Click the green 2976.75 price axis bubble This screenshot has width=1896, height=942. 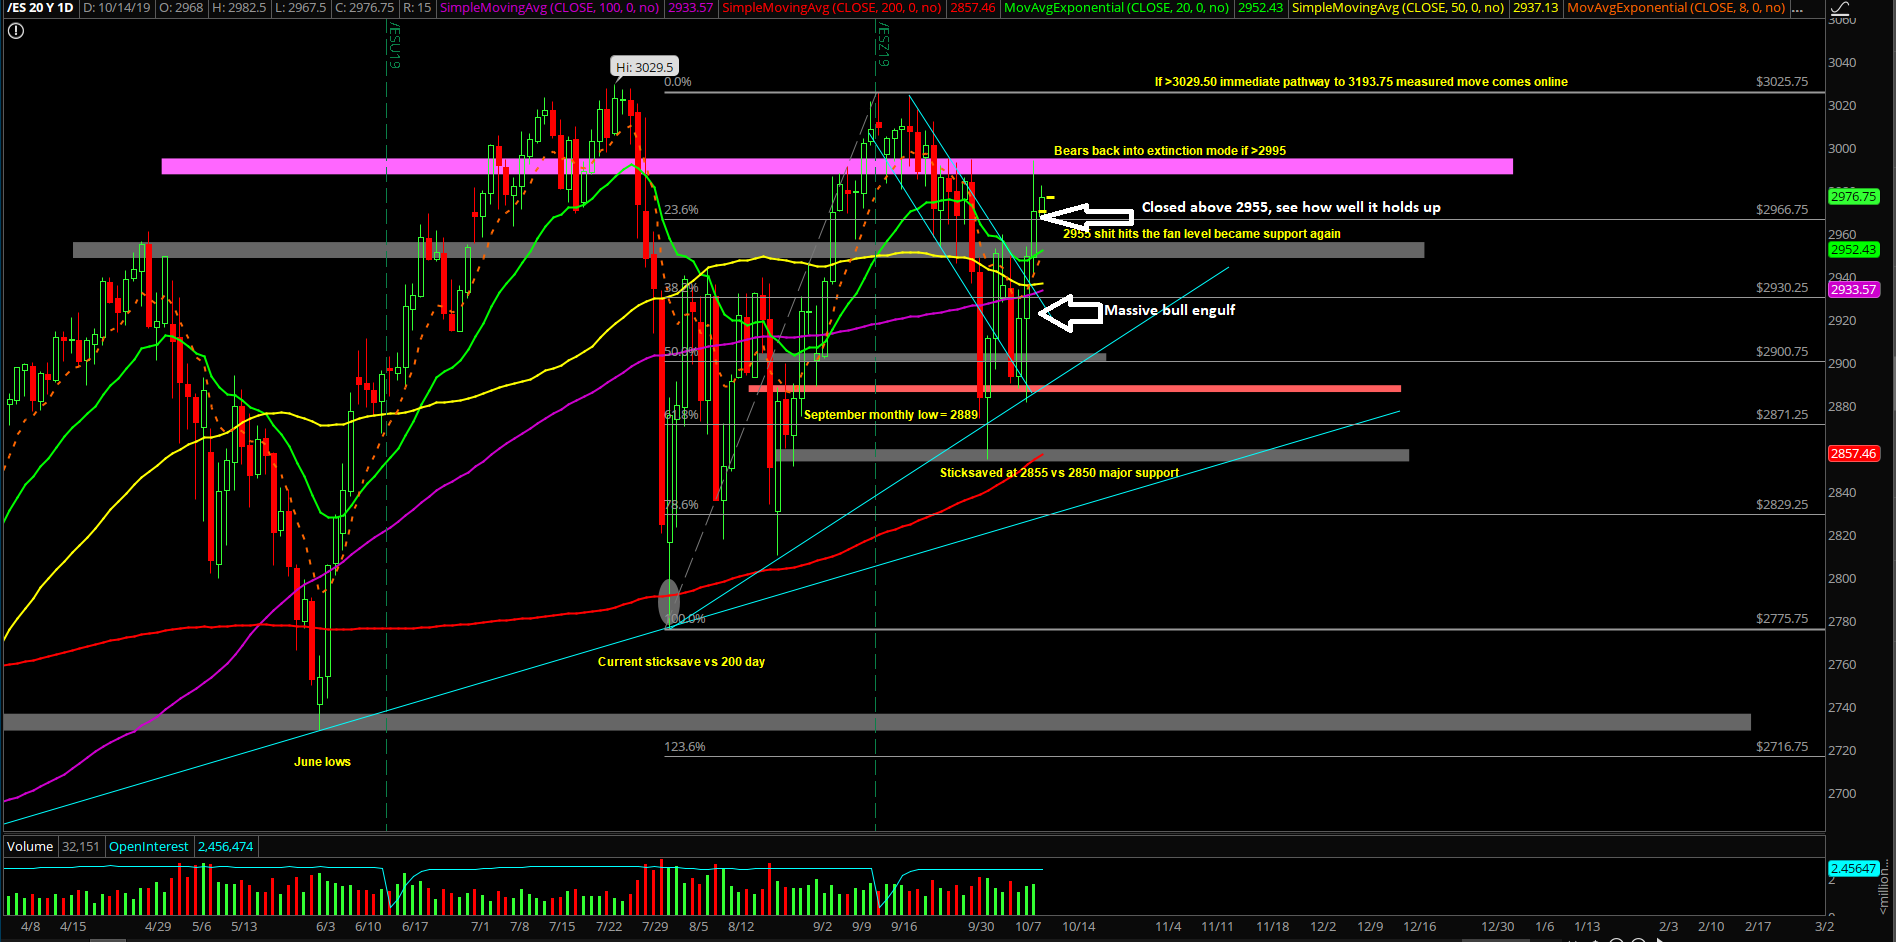click(x=1853, y=197)
